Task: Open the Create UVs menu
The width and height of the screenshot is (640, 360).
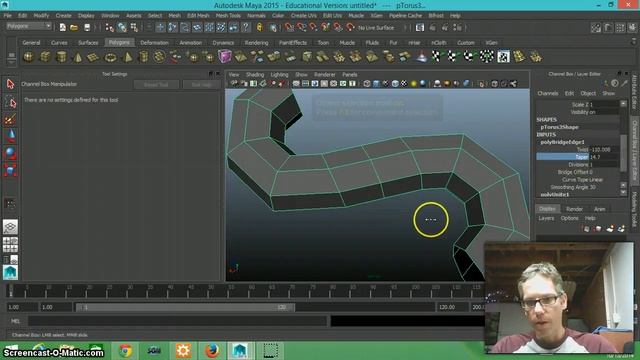Action: (x=303, y=16)
